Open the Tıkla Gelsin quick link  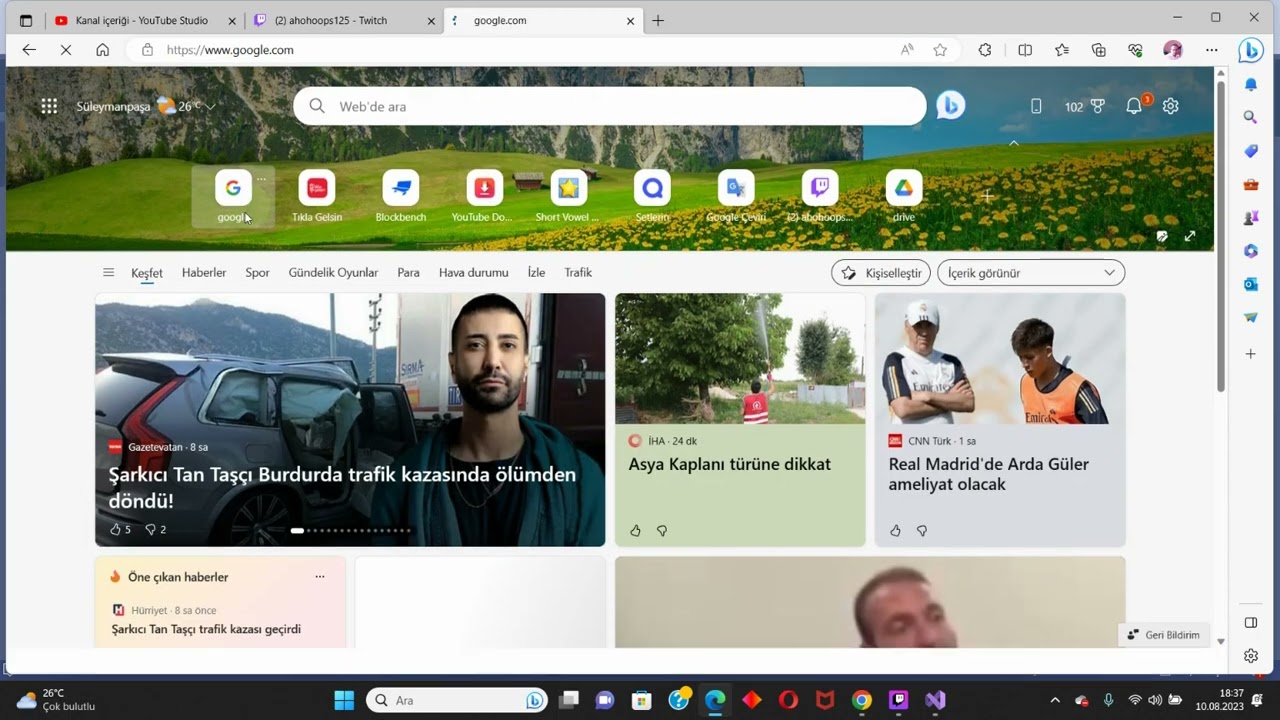[x=316, y=196]
